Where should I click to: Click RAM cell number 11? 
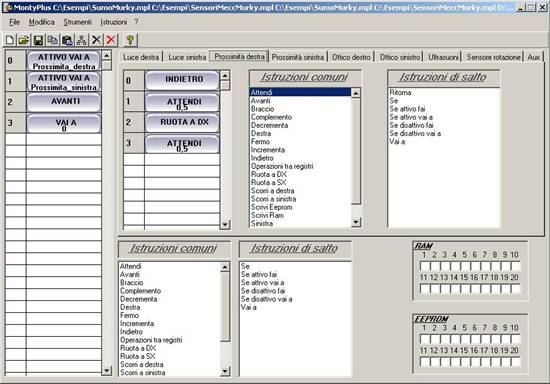click(424, 289)
